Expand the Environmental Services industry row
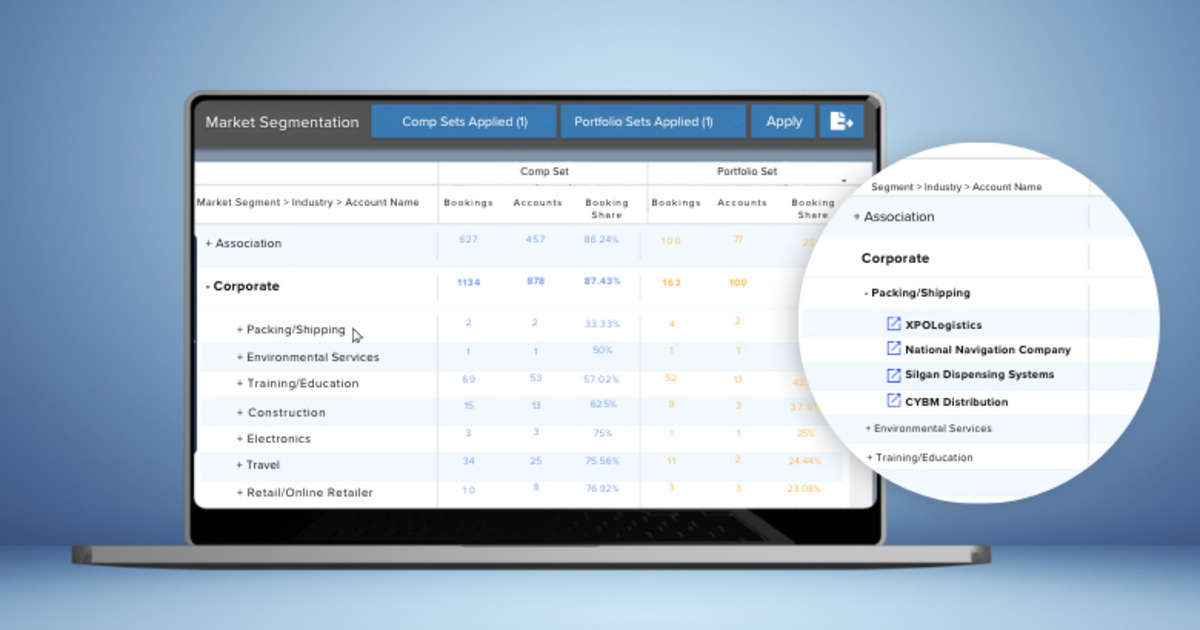Image resolution: width=1200 pixels, height=630 pixels. 240,357
